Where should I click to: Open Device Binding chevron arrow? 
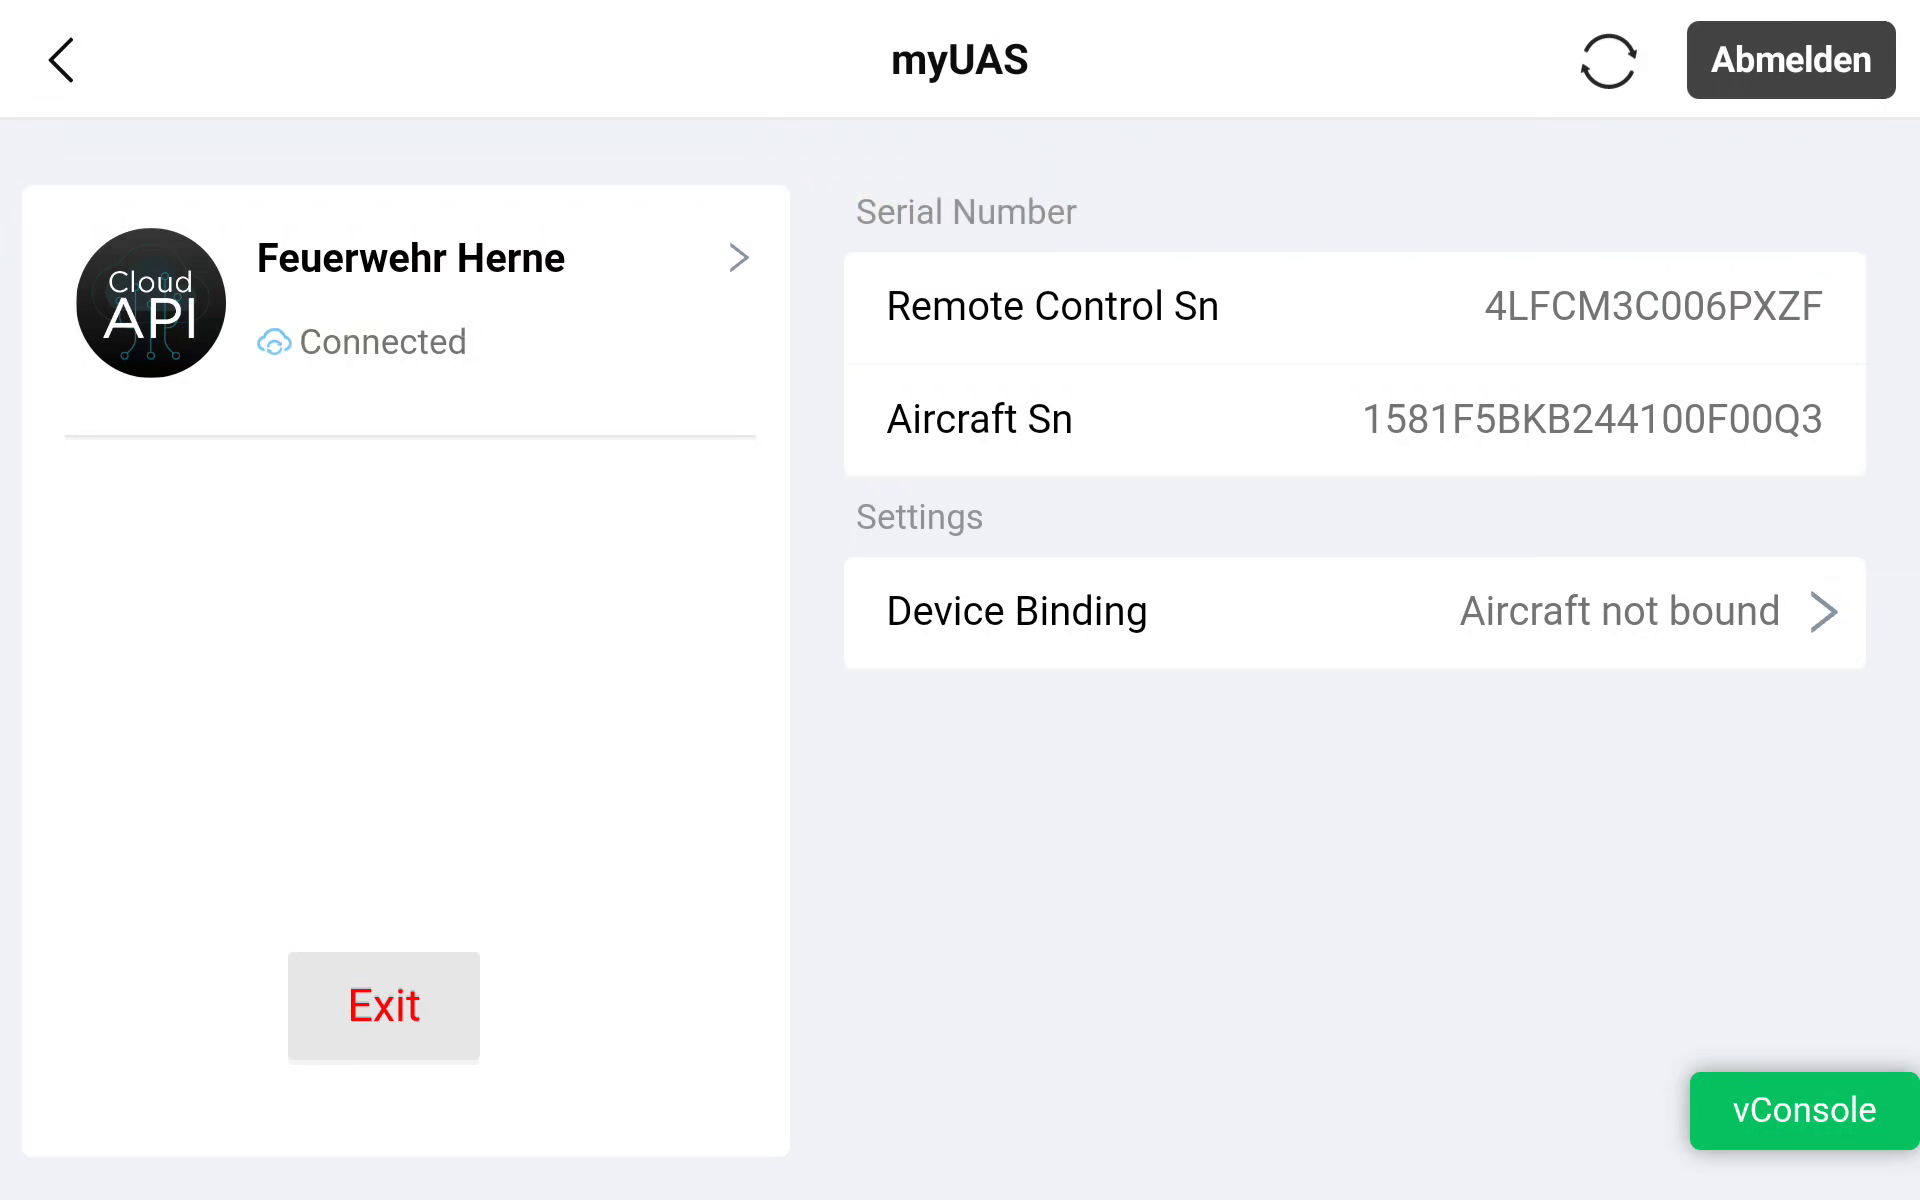coord(1823,612)
